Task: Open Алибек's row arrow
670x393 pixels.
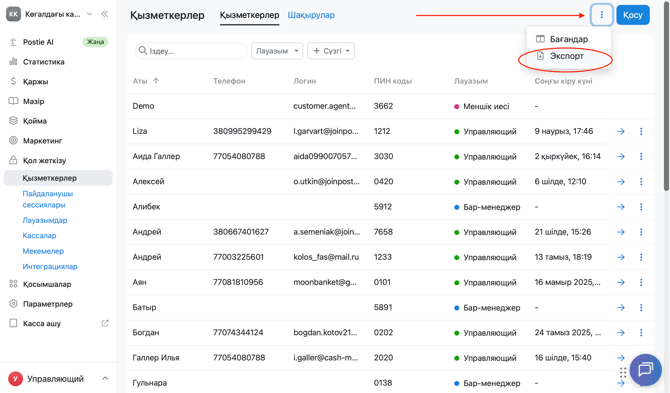Action: [621, 207]
